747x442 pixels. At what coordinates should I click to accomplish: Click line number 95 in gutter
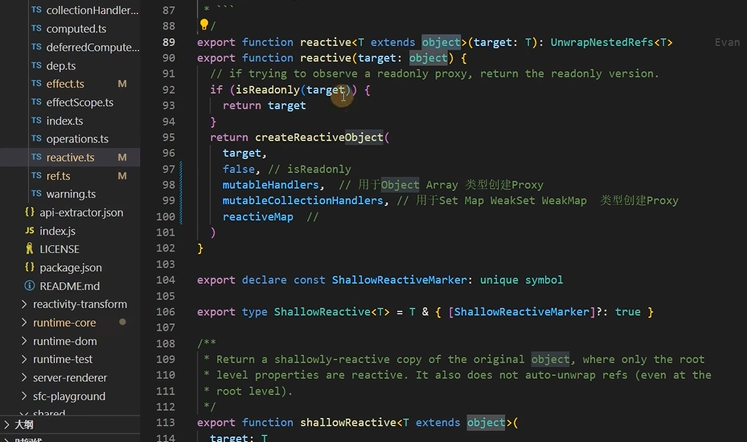(169, 138)
